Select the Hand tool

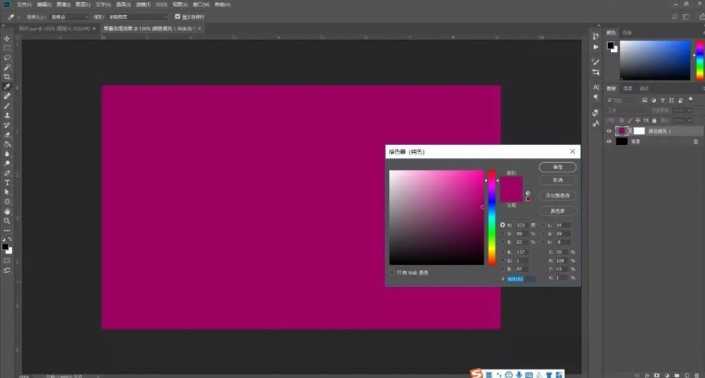click(7, 211)
